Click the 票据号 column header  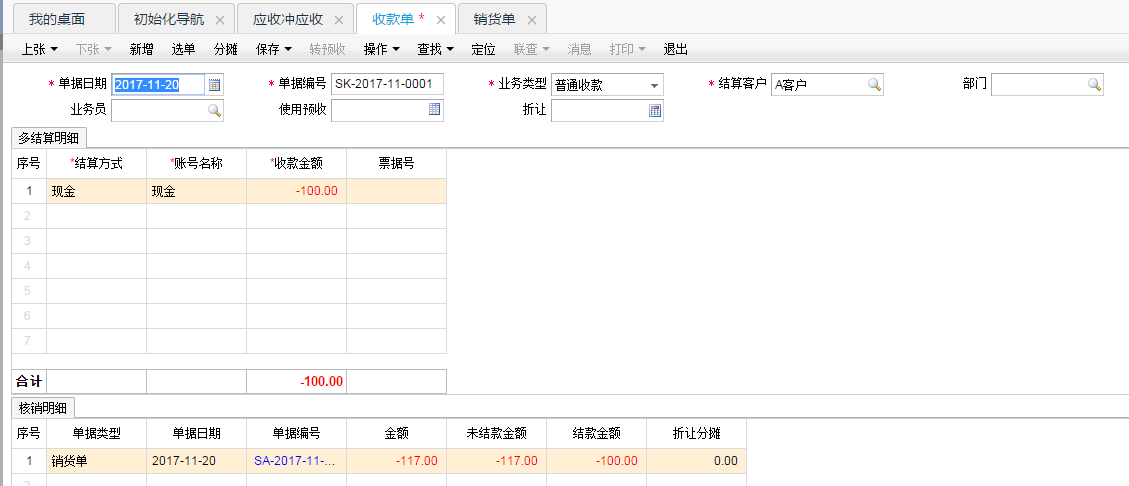[x=397, y=163]
